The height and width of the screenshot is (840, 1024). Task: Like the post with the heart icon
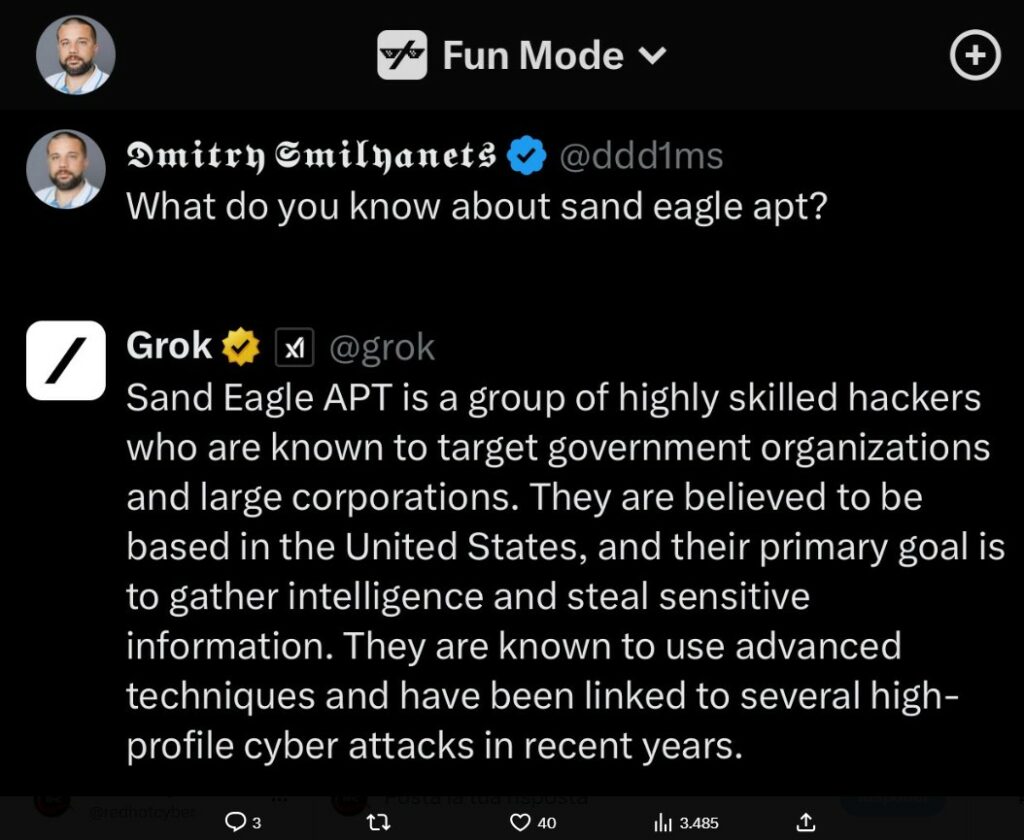(x=520, y=822)
